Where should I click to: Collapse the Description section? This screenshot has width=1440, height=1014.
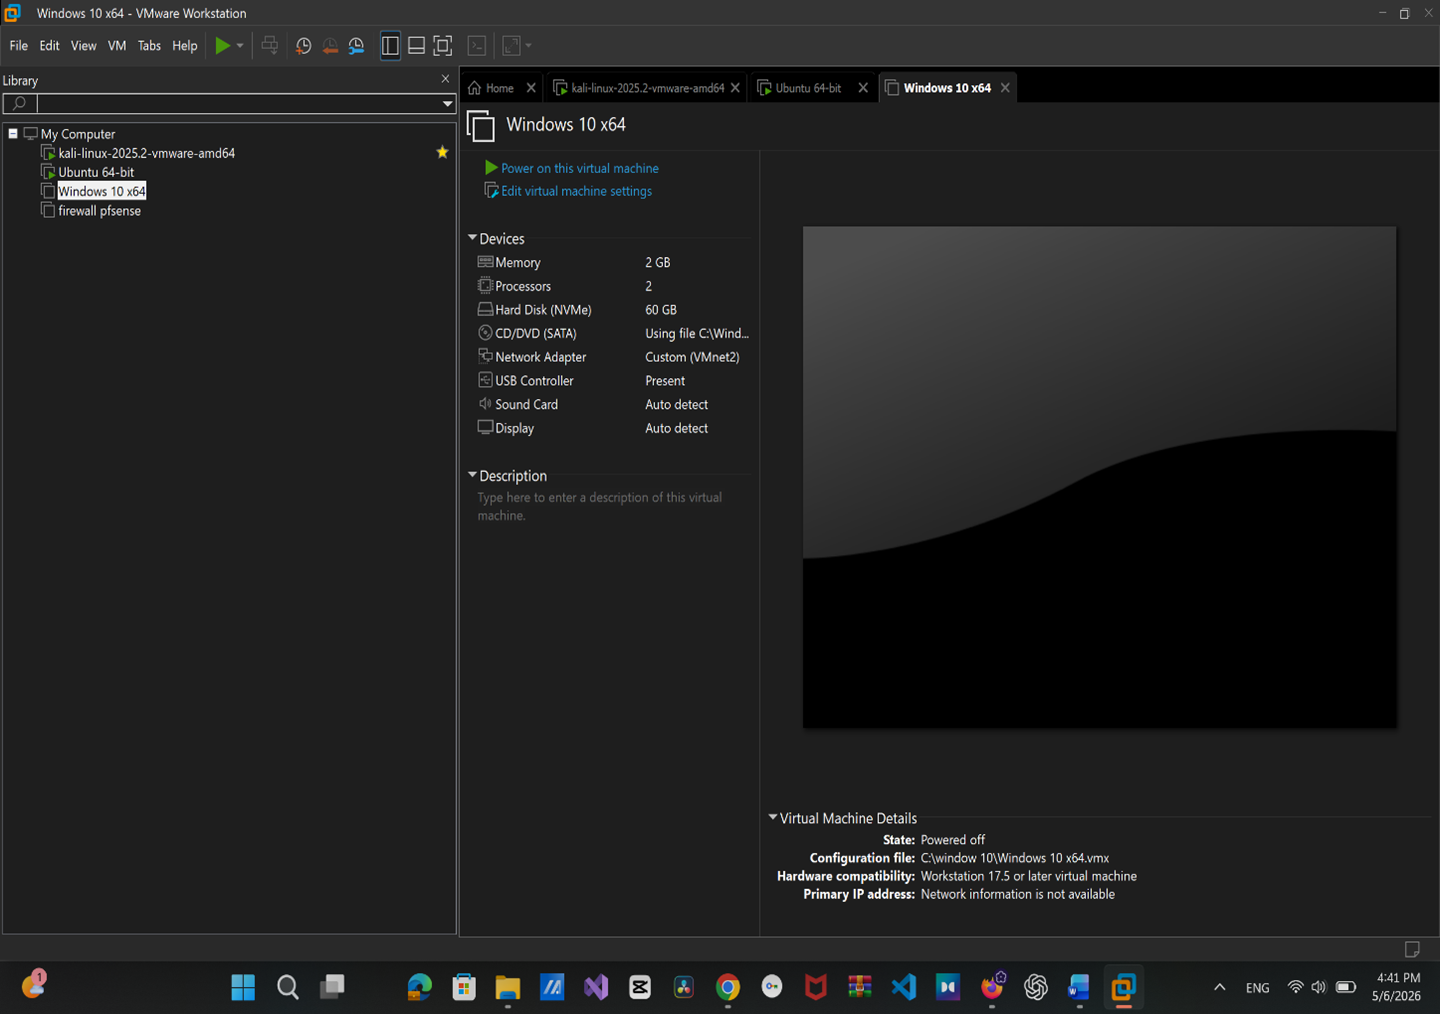click(472, 475)
